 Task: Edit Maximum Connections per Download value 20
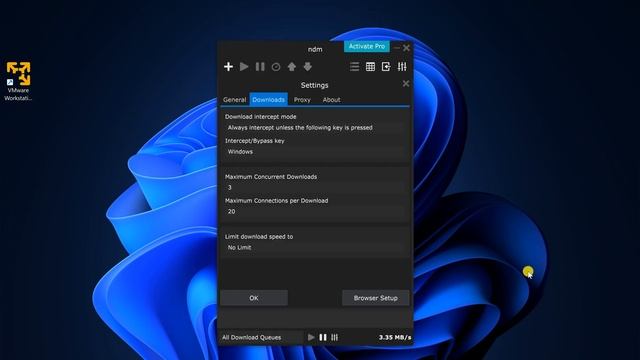coord(315,211)
